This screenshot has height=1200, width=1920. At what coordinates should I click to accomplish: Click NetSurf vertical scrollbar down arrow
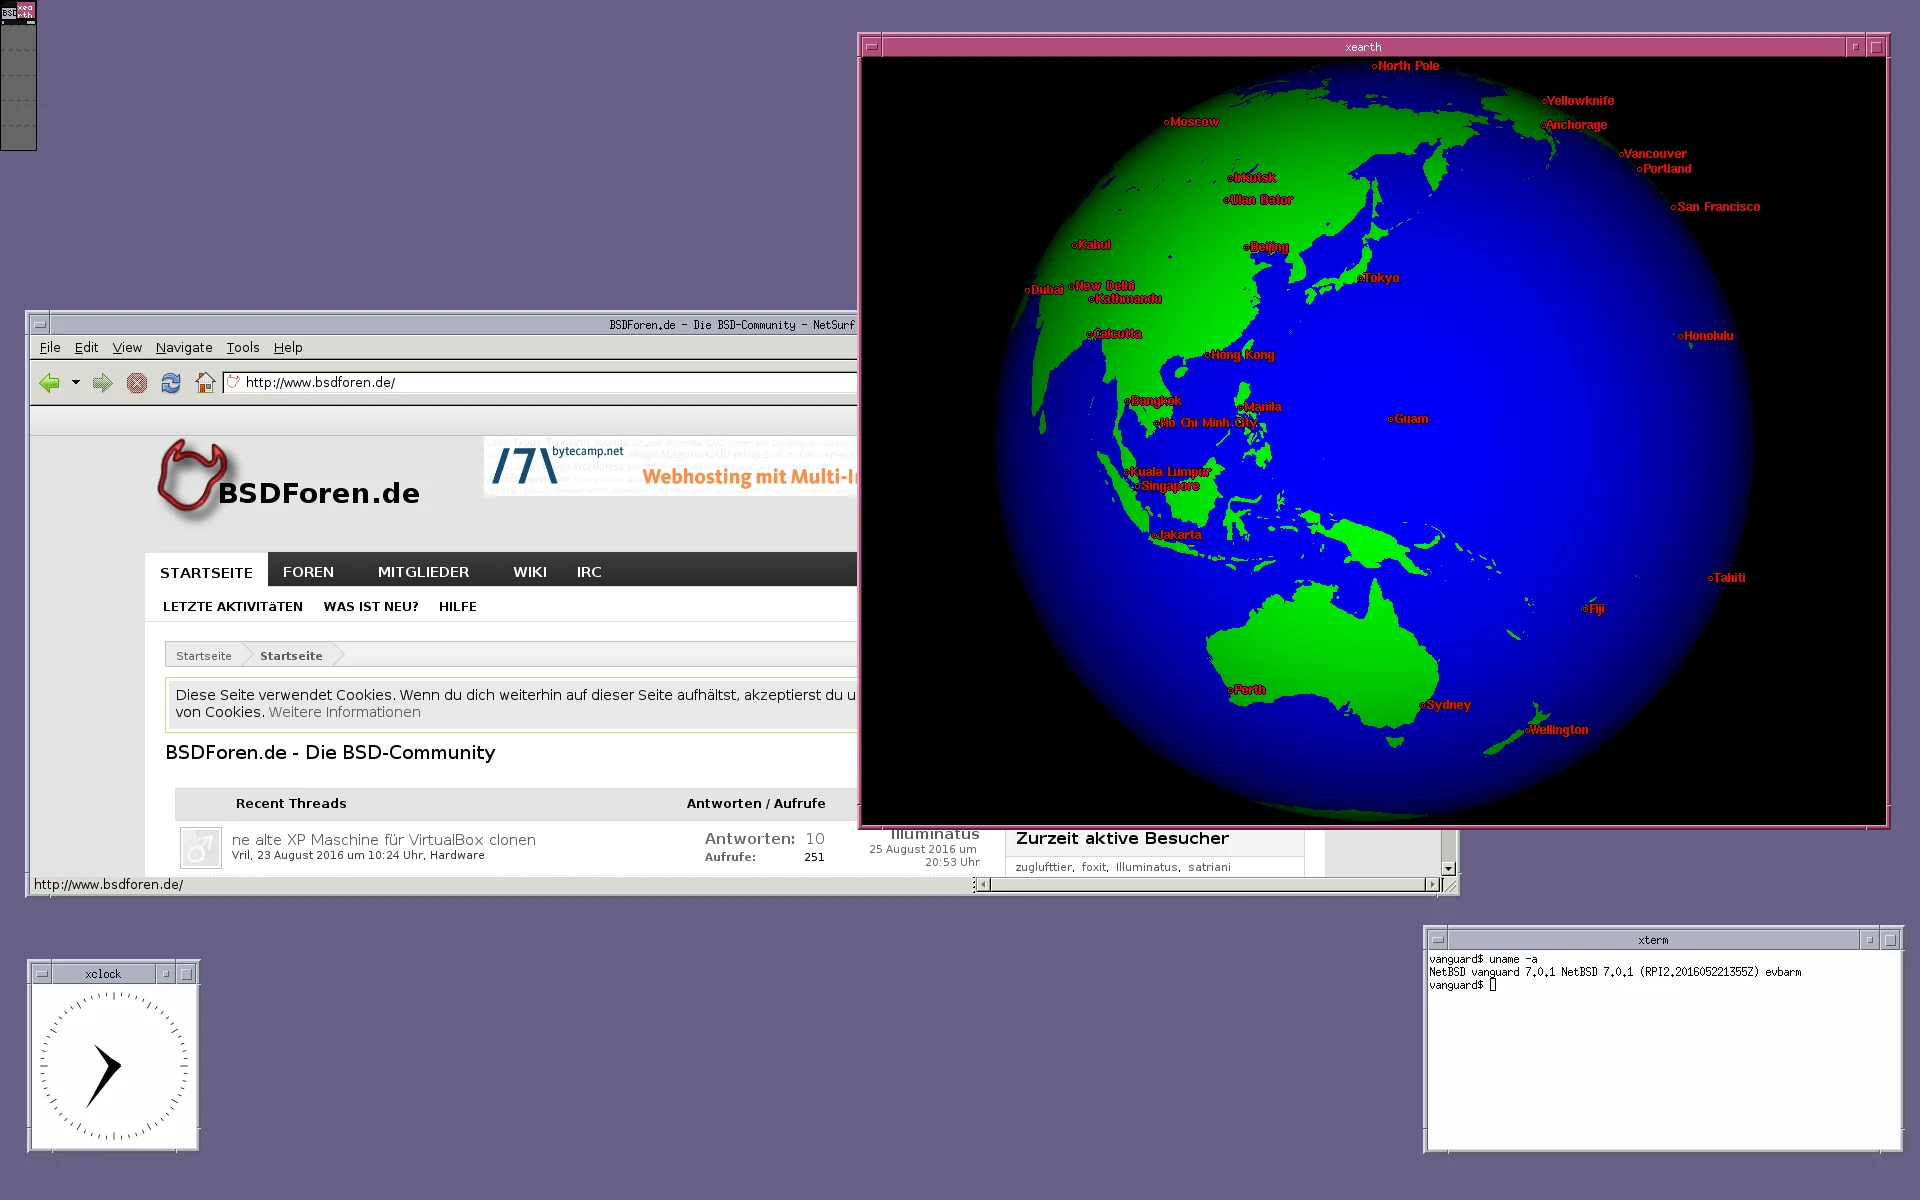(x=1448, y=869)
